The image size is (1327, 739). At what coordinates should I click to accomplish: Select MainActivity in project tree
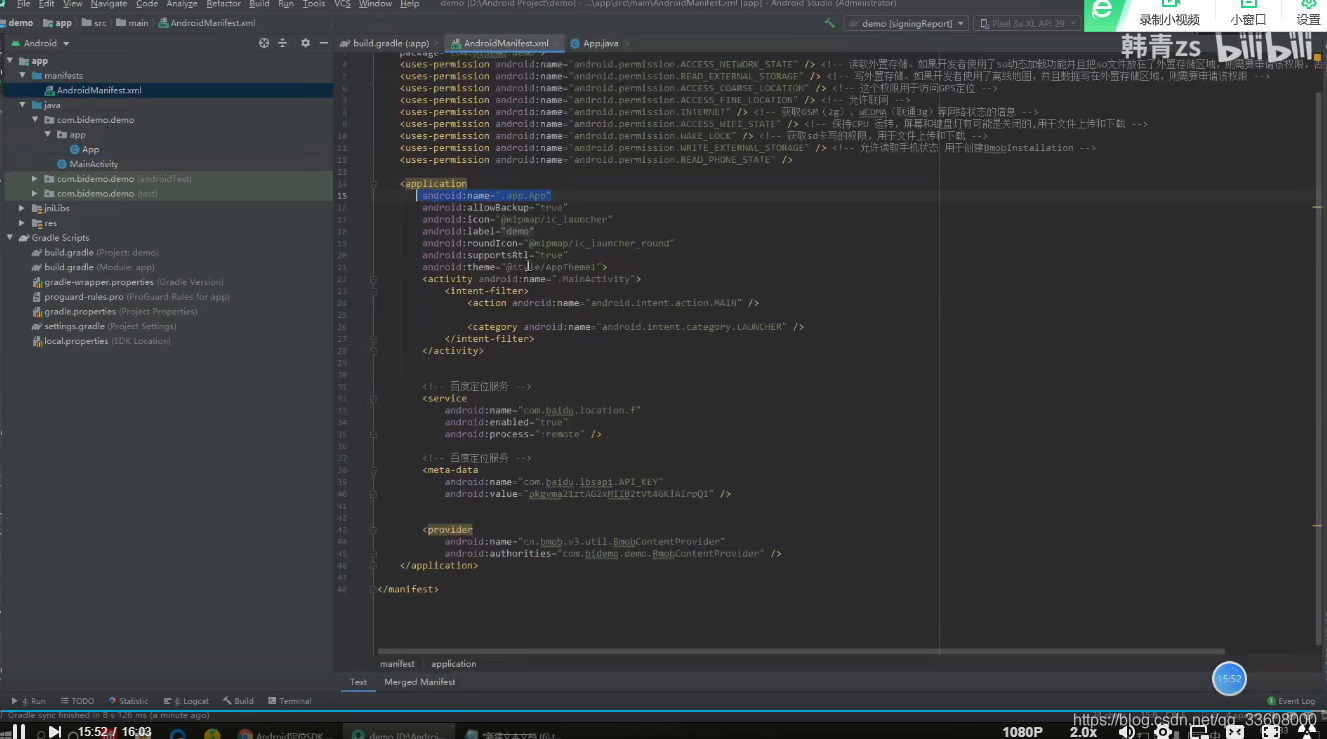tap(93, 164)
